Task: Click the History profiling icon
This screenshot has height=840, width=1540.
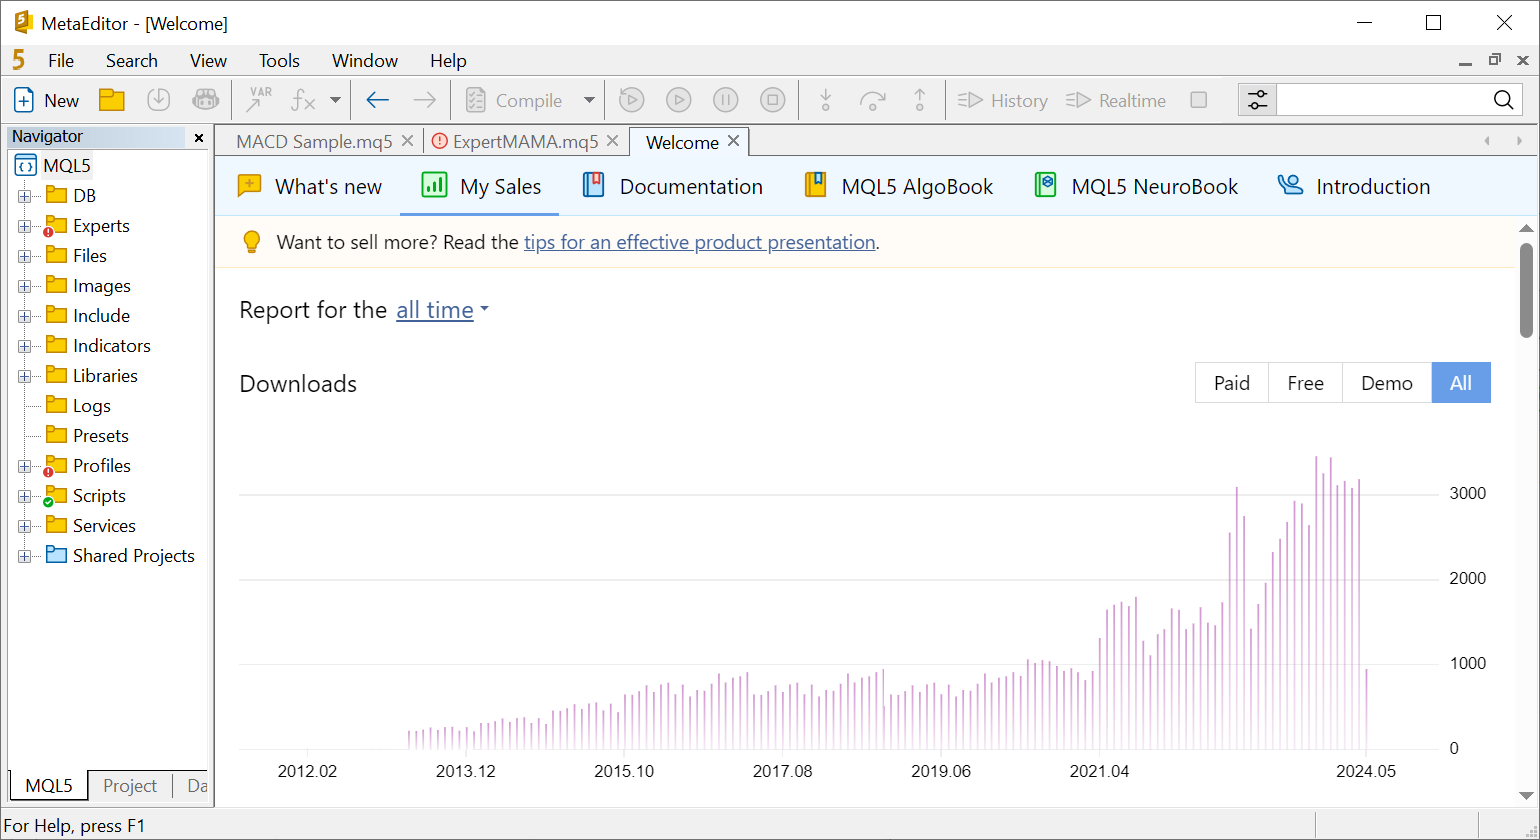Action: pyautogui.click(x=1002, y=100)
